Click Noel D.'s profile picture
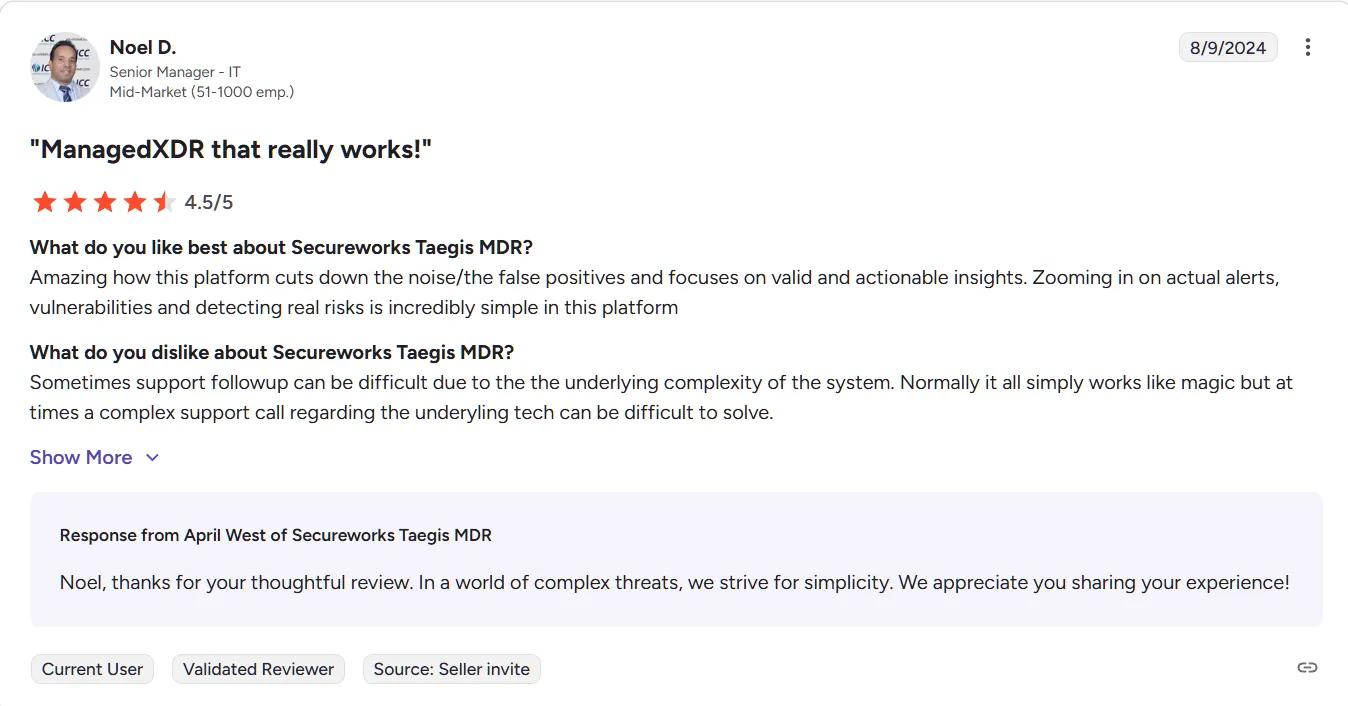Image resolution: width=1348 pixels, height=706 pixels. (64, 67)
